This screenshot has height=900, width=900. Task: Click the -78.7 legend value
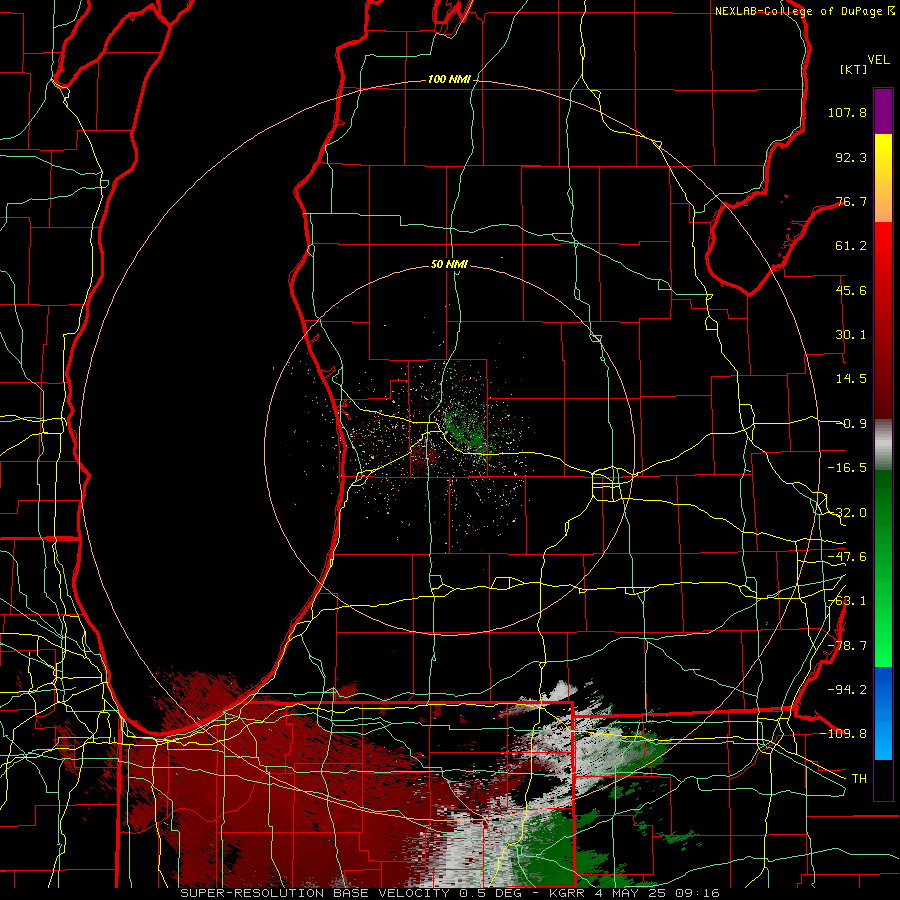847,646
